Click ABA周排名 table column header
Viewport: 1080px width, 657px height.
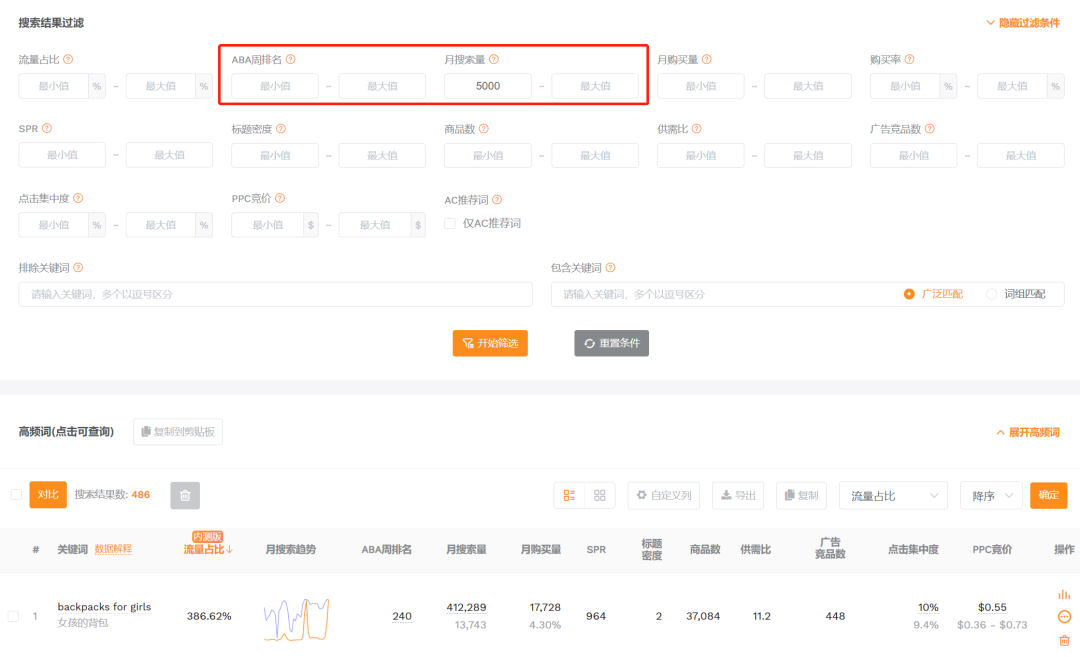(386, 549)
